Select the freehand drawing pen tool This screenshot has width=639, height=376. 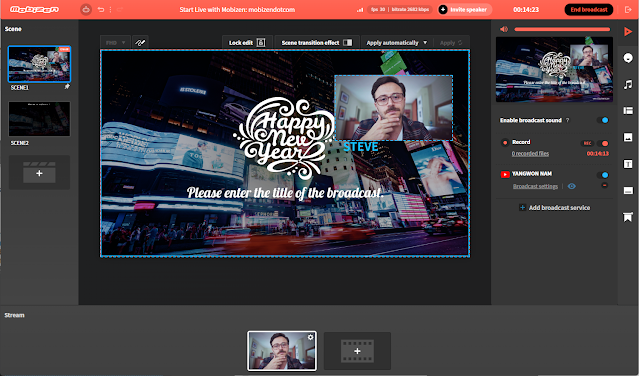[x=140, y=42]
